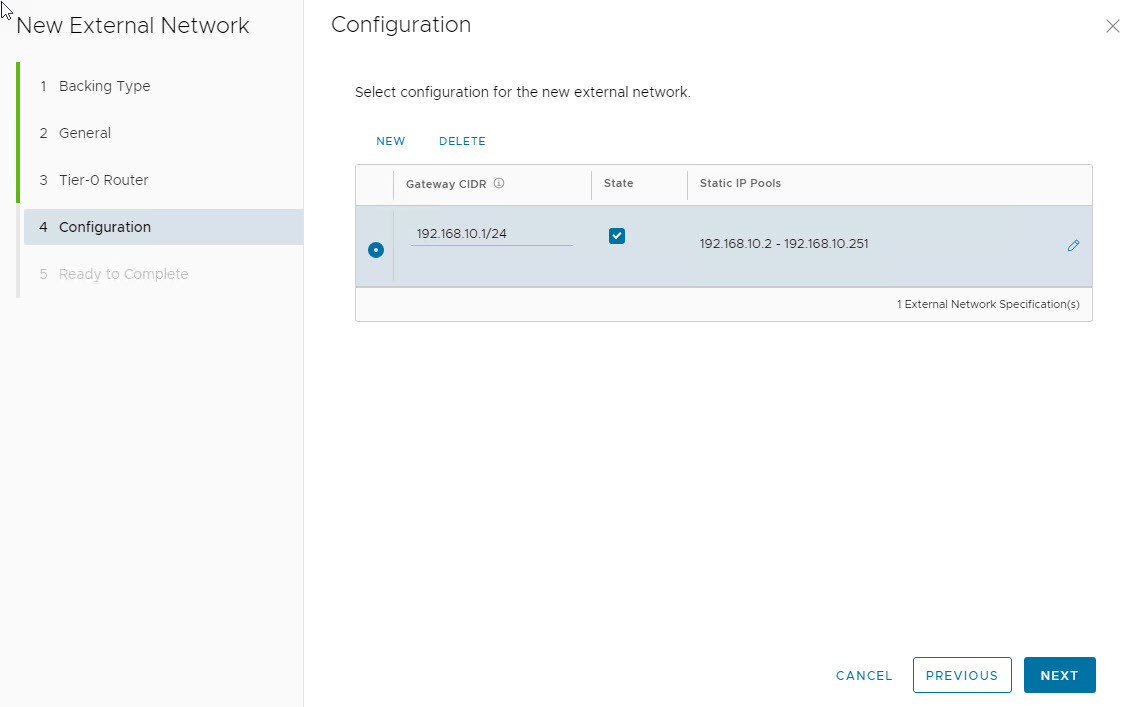Click the State column header
Screen dimensions: 1135x707
pos(618,184)
